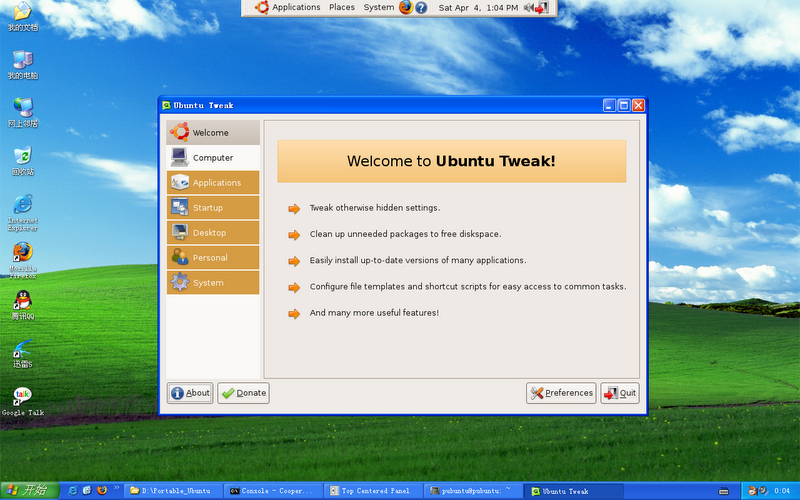Click the 'And many more useful features' text

pyautogui.click(x=374, y=313)
